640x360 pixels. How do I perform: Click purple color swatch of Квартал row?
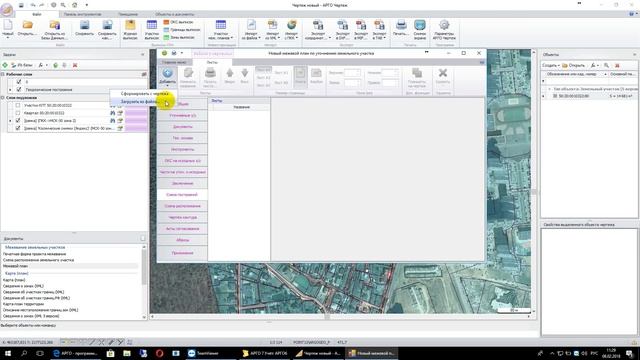[x=136, y=113]
